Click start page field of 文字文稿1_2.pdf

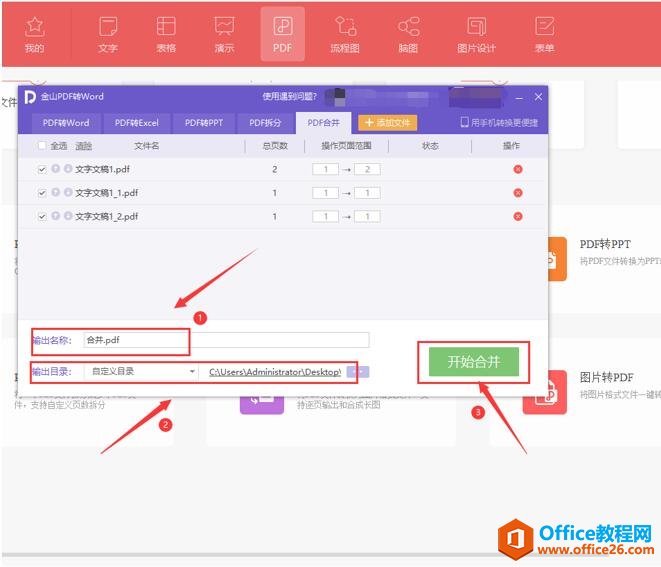pos(325,217)
